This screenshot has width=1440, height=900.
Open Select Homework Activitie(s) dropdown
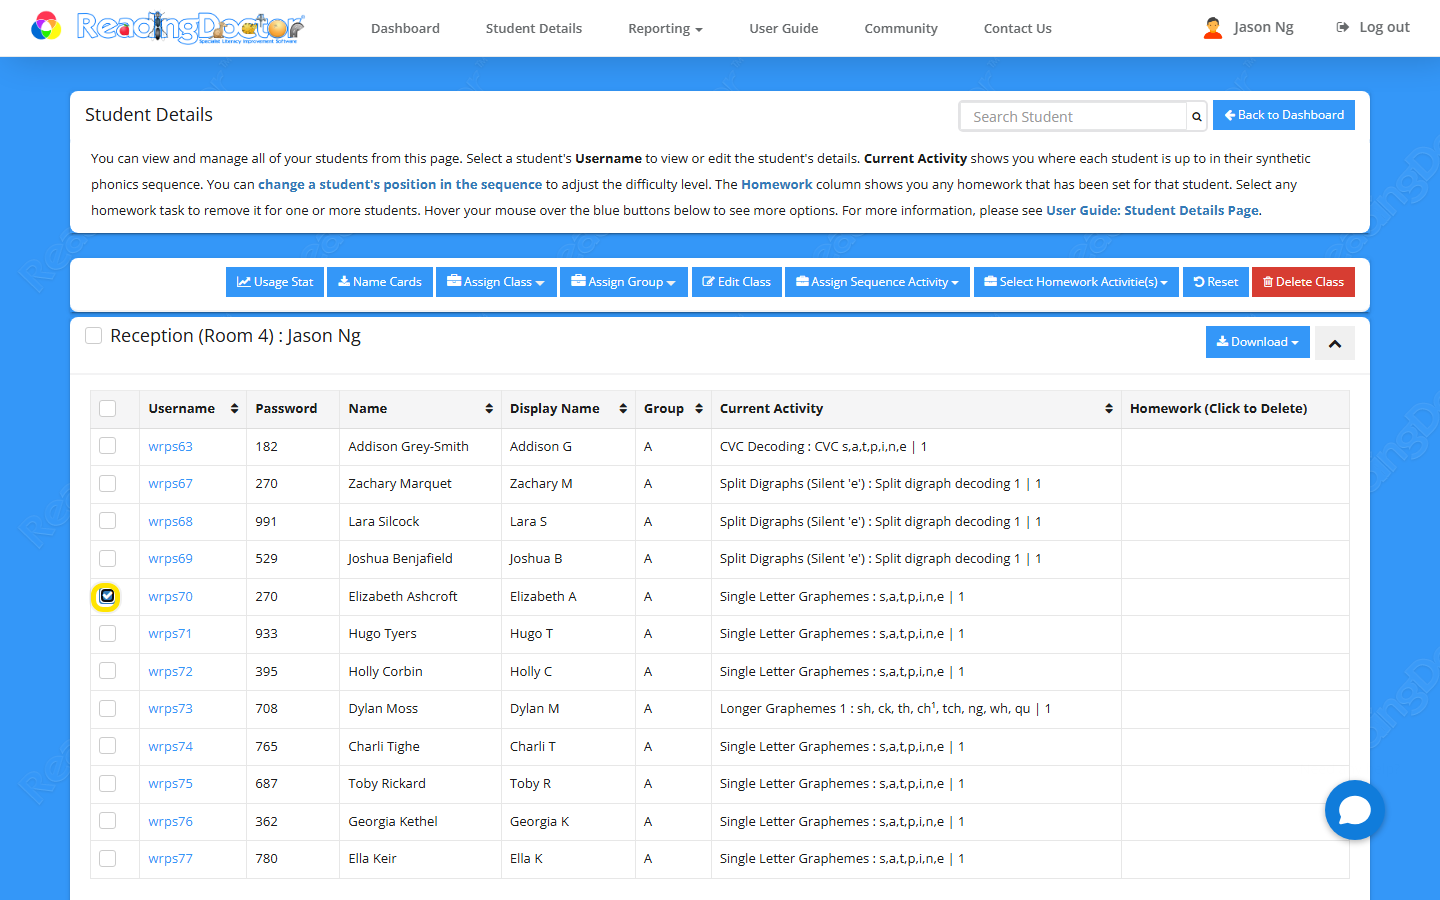(1076, 282)
